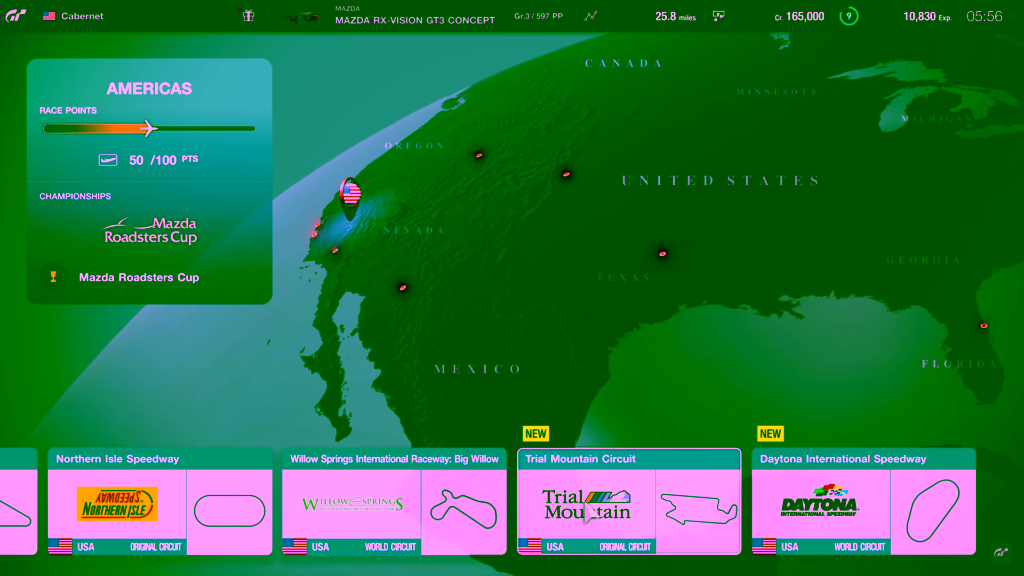Click the Race Points progress bar

pos(148,128)
